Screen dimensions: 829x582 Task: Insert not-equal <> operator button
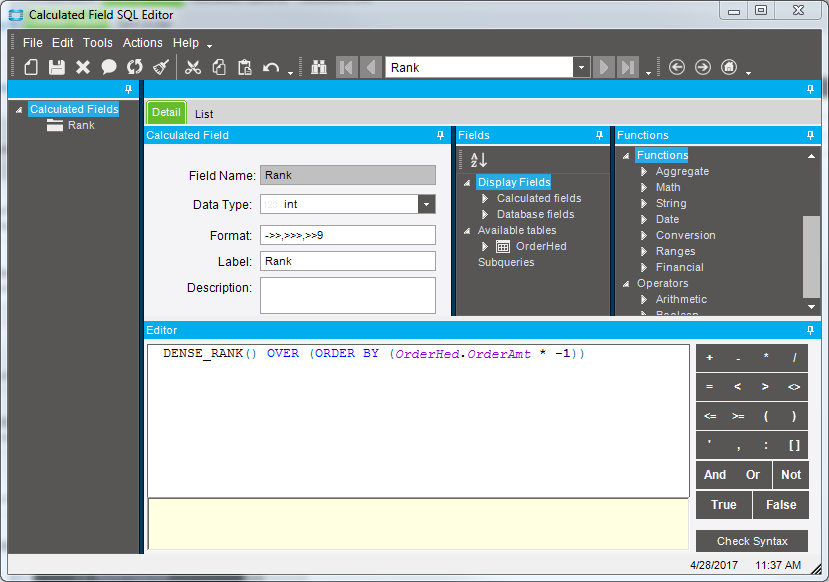794,387
